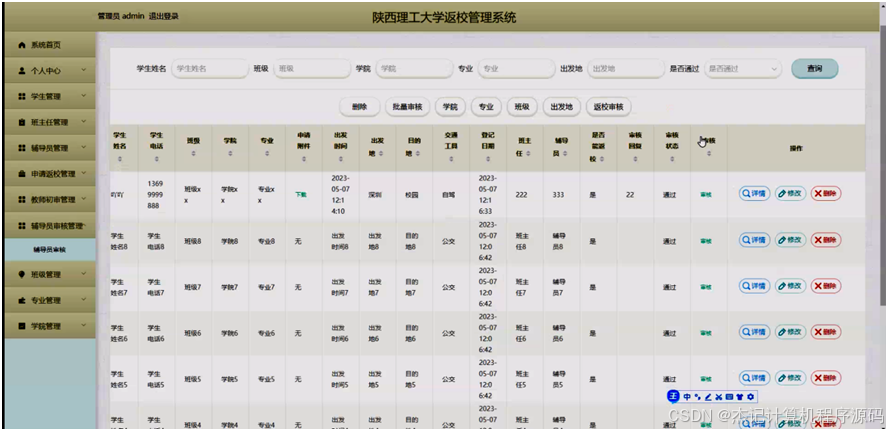The image size is (888, 431).
Task: Click the icon beside 班级管理
Action: click(22, 275)
